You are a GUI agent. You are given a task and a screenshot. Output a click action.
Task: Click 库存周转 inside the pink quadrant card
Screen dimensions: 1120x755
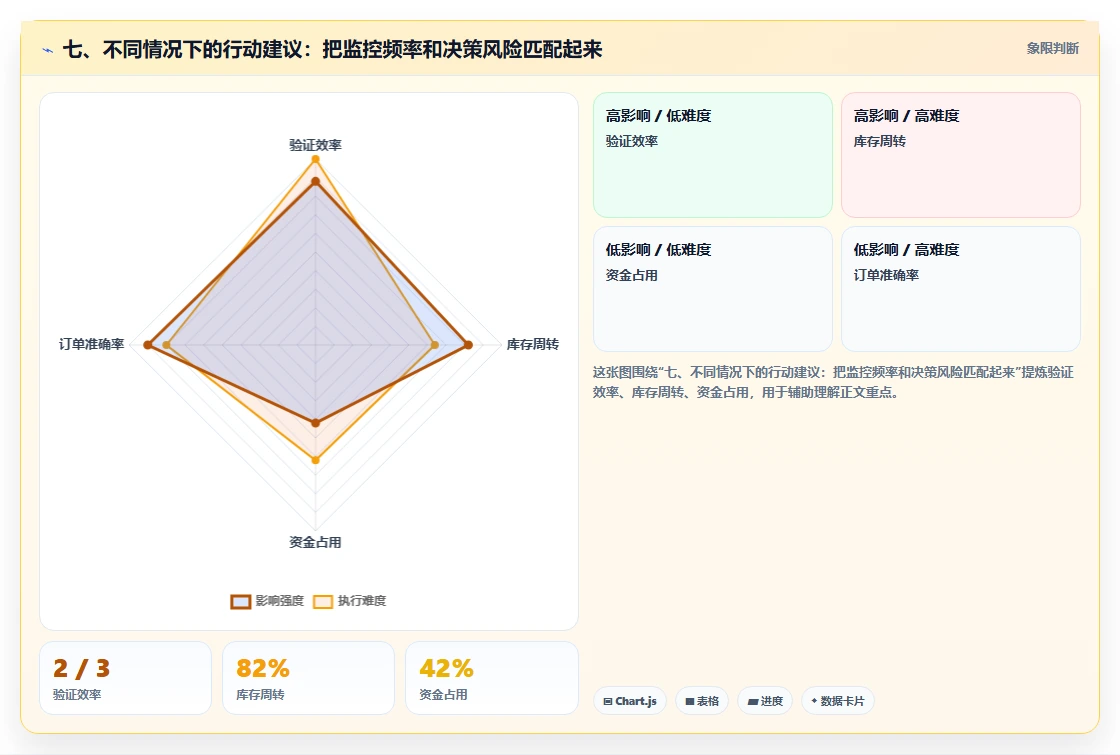point(880,141)
